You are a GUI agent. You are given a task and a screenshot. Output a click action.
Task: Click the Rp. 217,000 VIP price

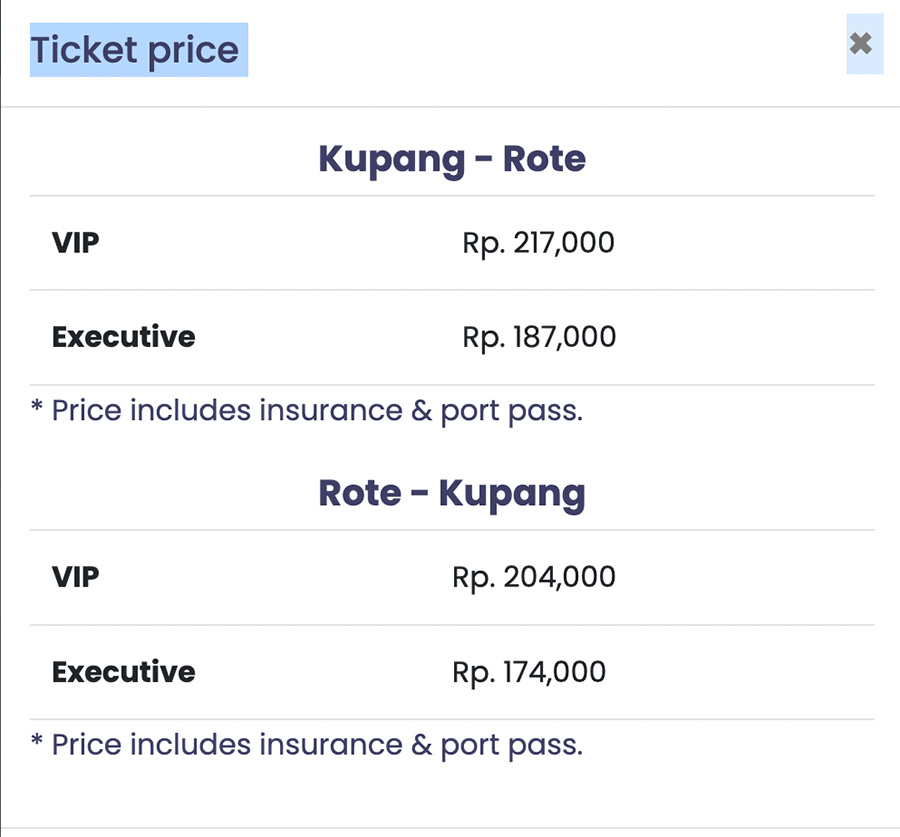[538, 243]
